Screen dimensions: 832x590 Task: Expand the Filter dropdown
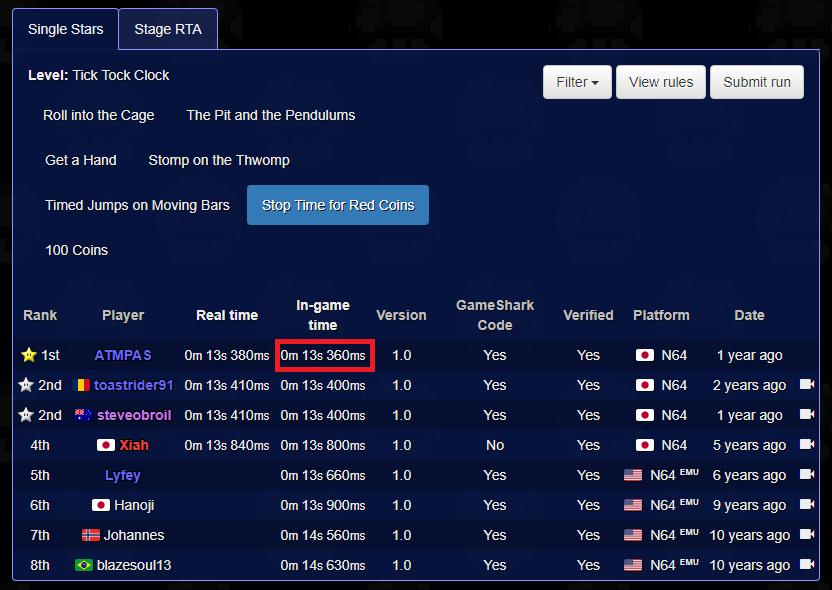pos(576,82)
